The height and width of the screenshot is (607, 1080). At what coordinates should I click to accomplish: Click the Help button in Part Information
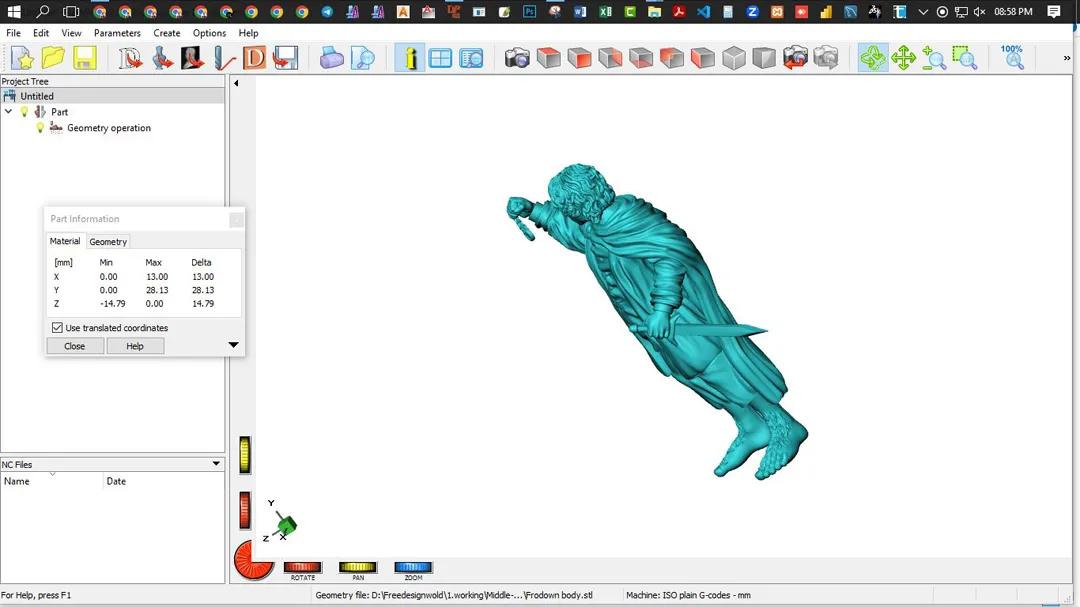(135, 346)
